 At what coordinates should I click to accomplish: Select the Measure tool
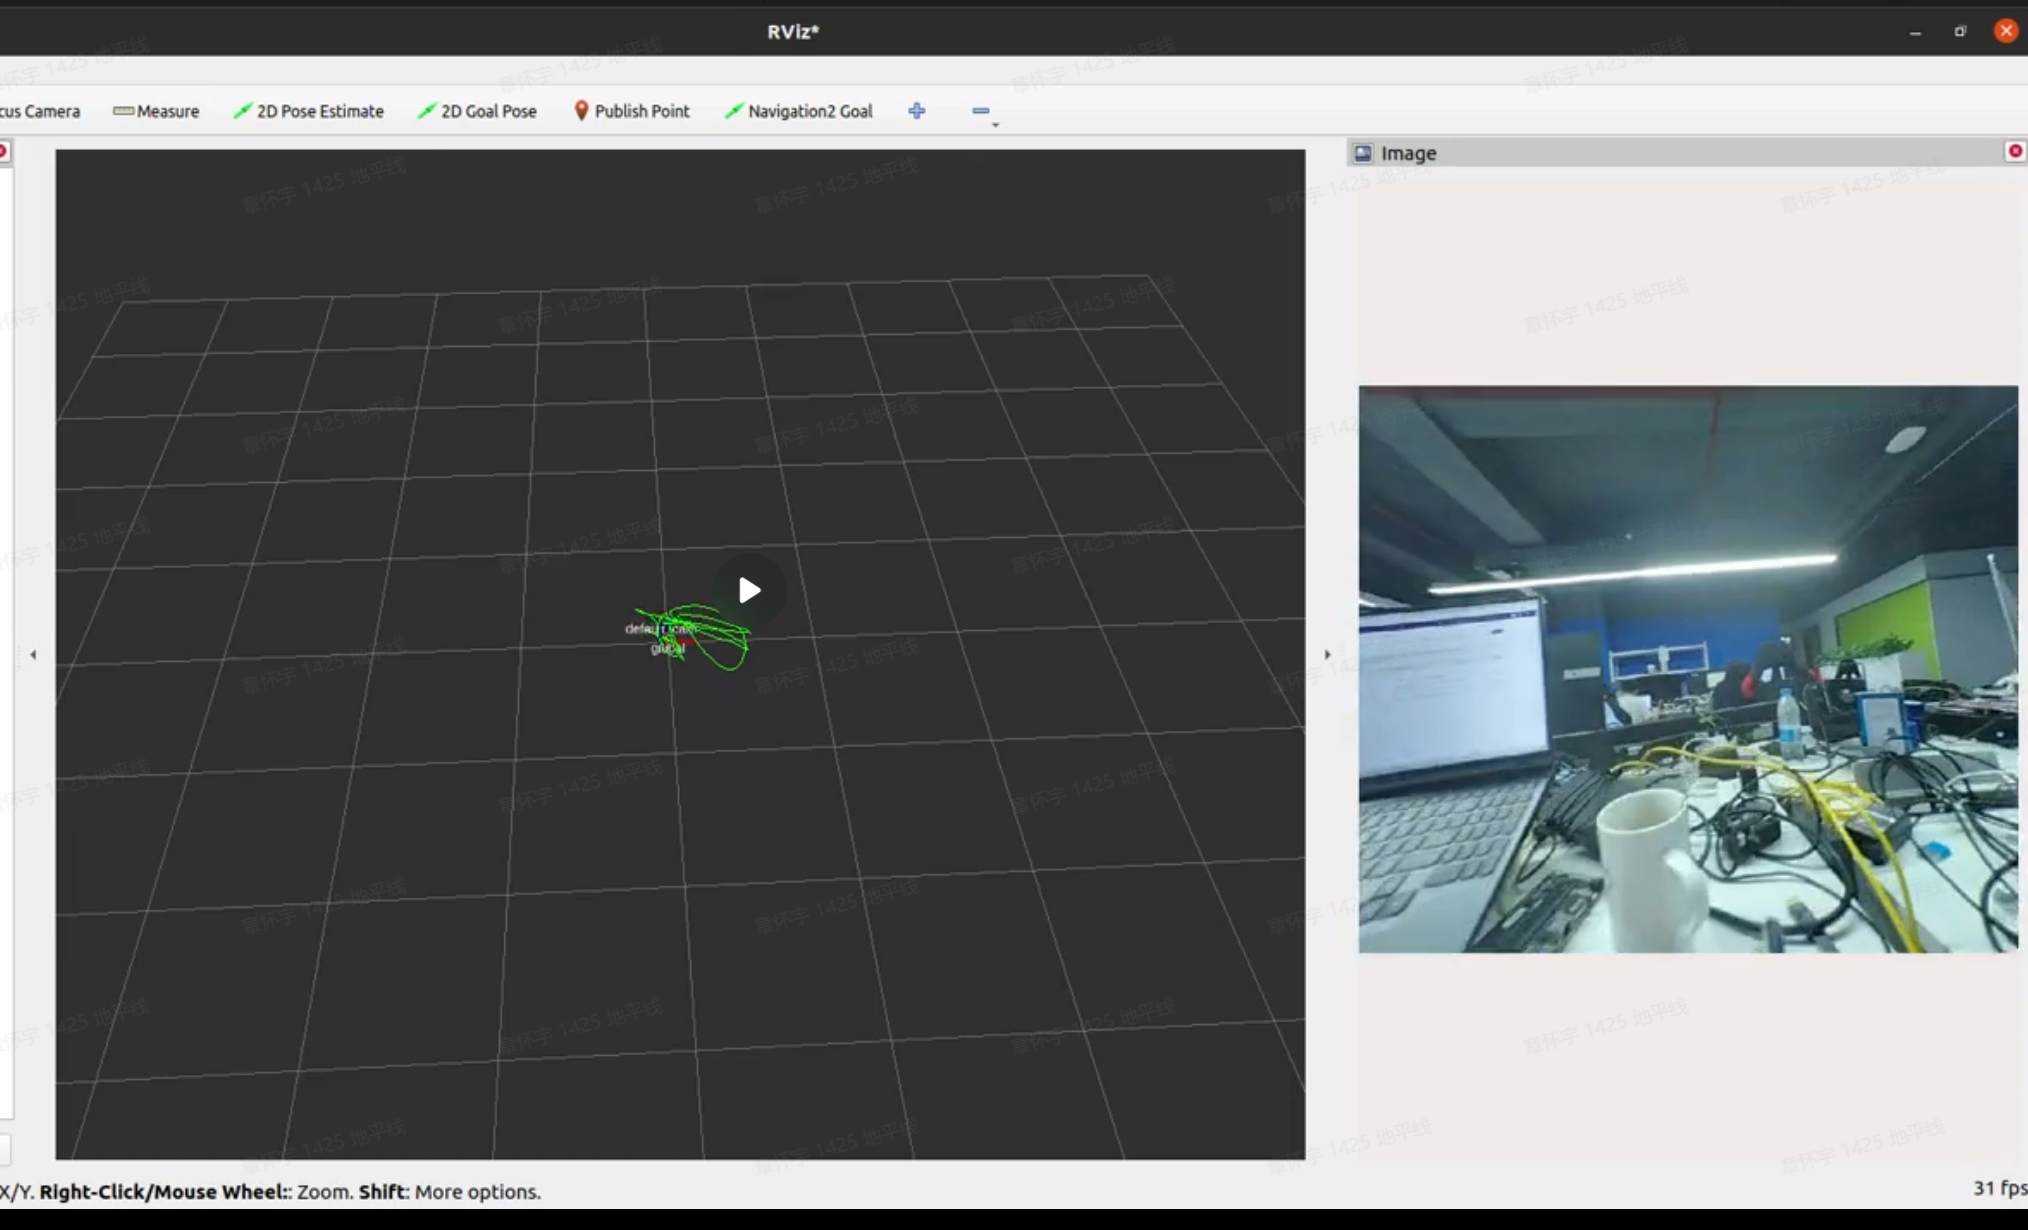(156, 111)
